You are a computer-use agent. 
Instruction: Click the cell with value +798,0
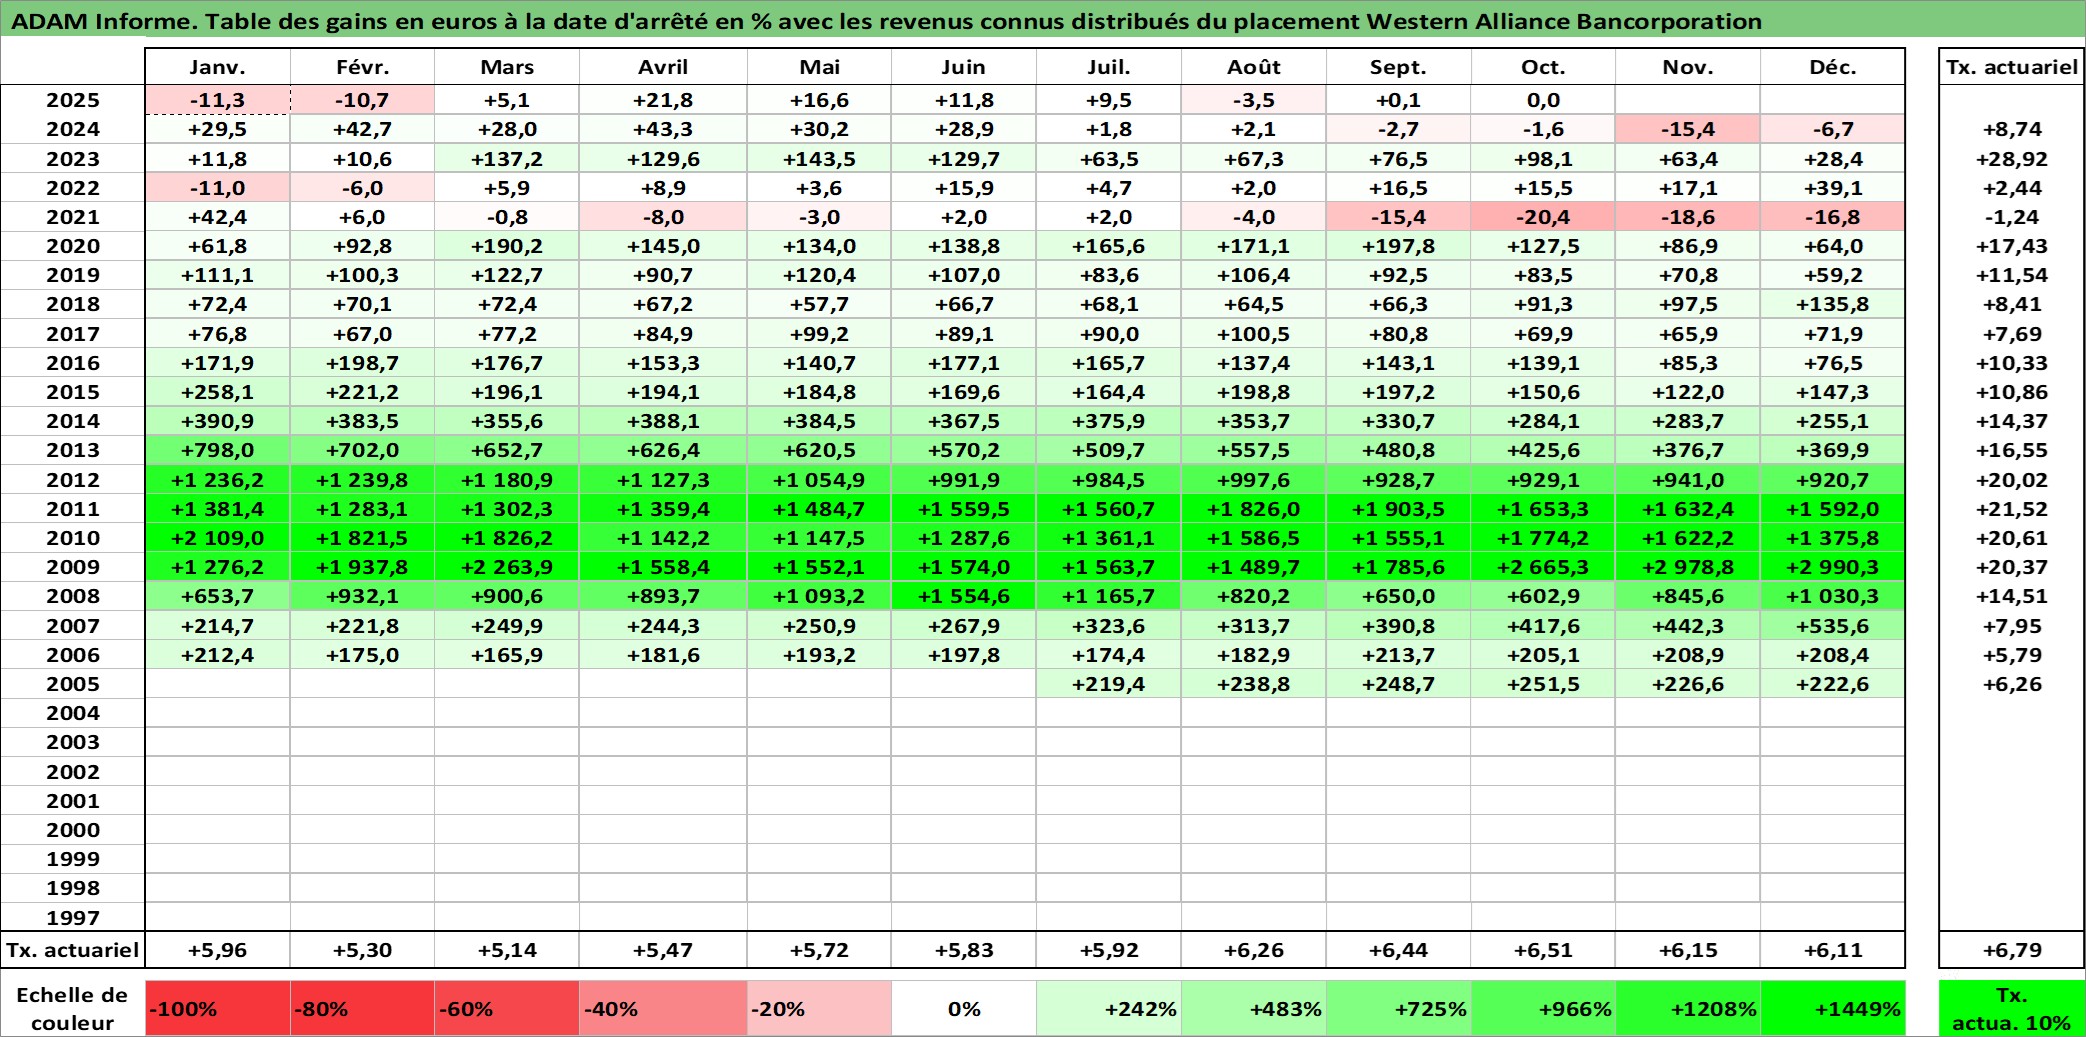click(x=218, y=450)
